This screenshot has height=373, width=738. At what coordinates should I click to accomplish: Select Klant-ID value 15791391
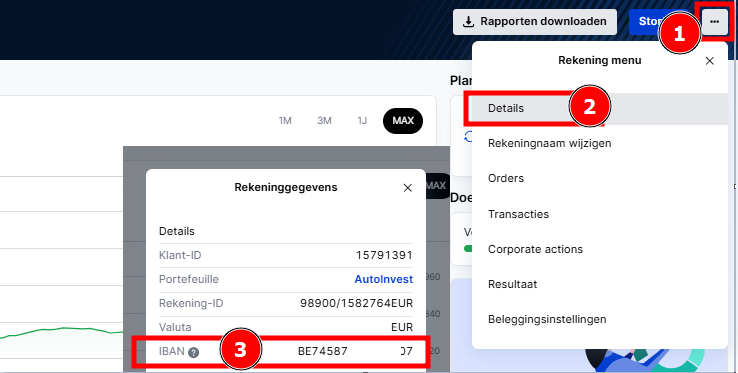pos(385,255)
